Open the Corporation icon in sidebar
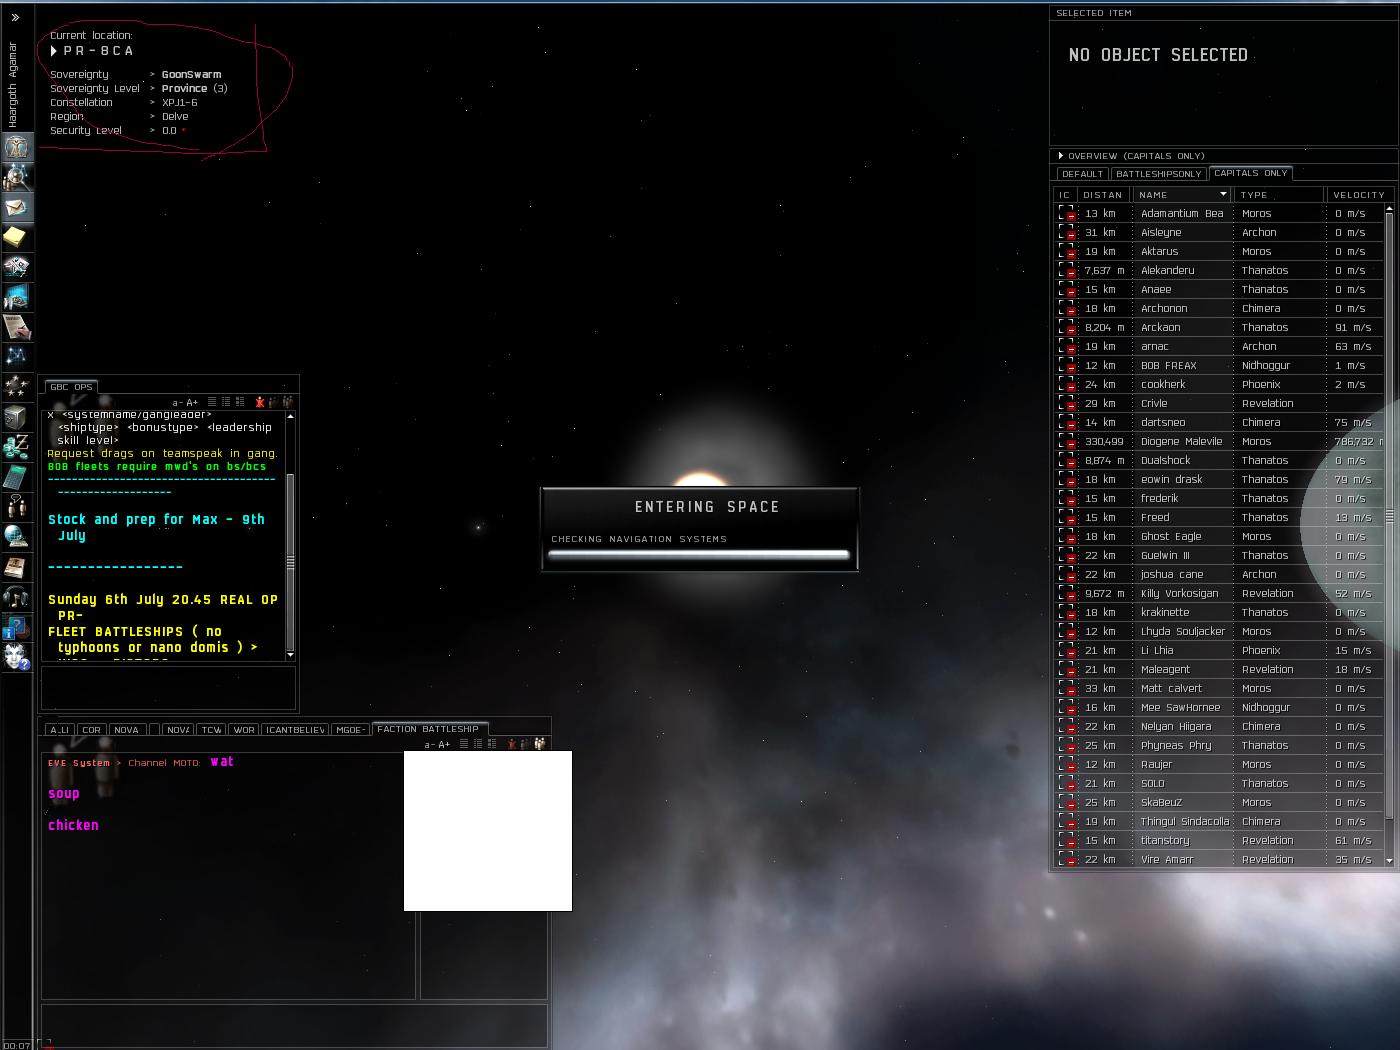1400x1050 pixels. 16,267
